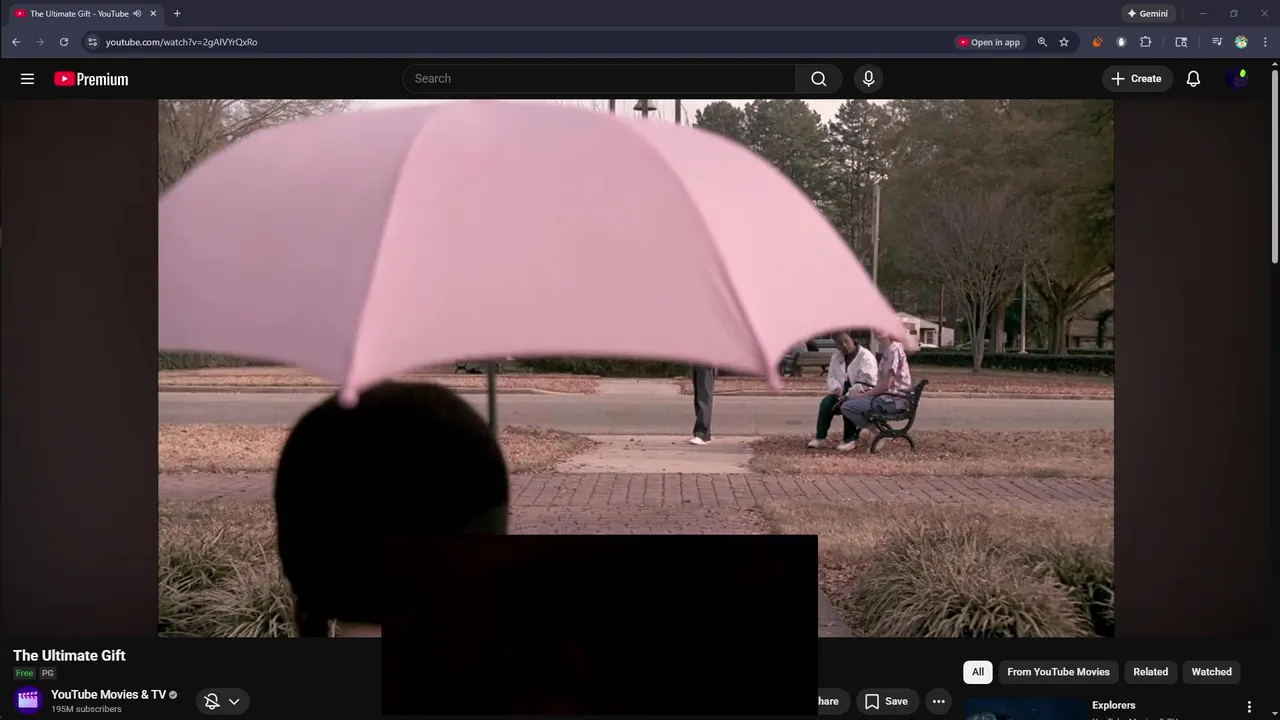Open the orange extension icon
Image resolution: width=1280 pixels, height=720 pixels.
[1098, 42]
